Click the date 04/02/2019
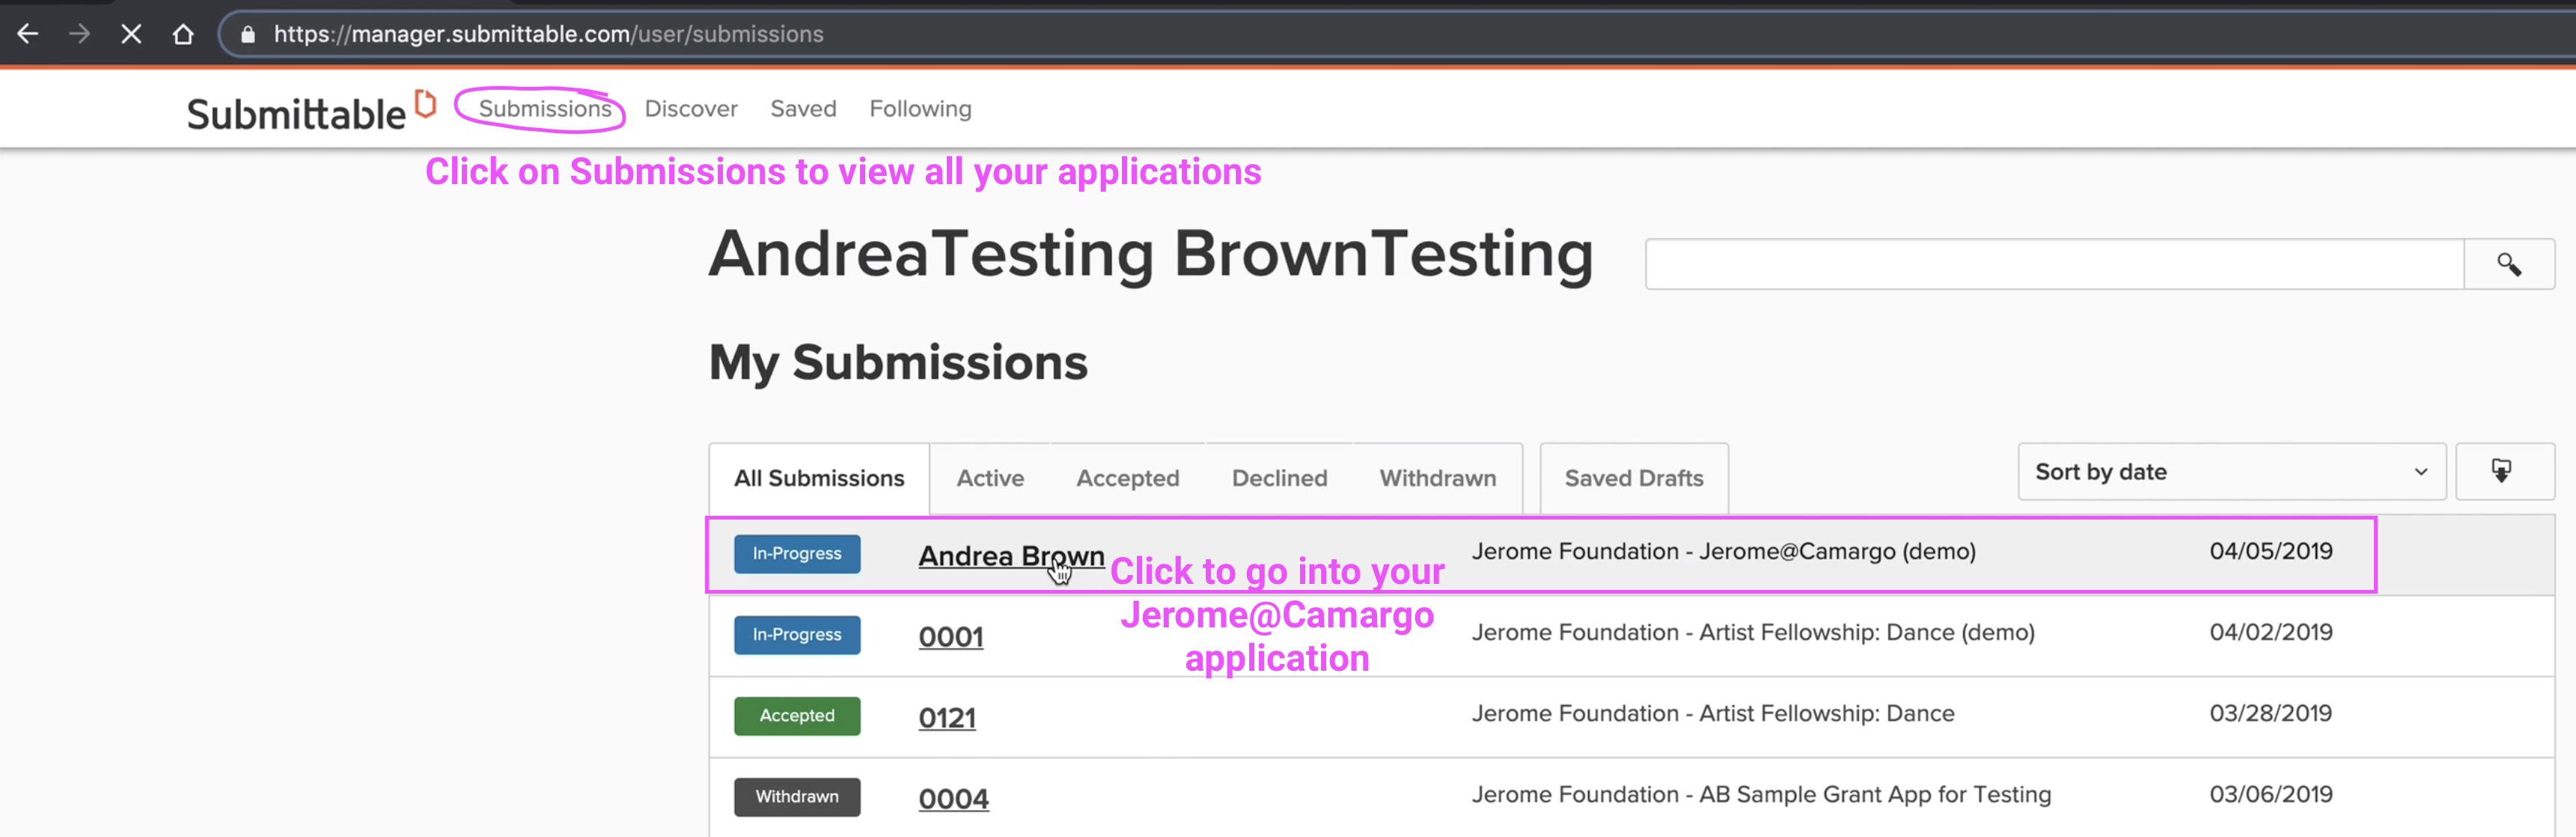Image resolution: width=2576 pixels, height=837 pixels. 2271,632
